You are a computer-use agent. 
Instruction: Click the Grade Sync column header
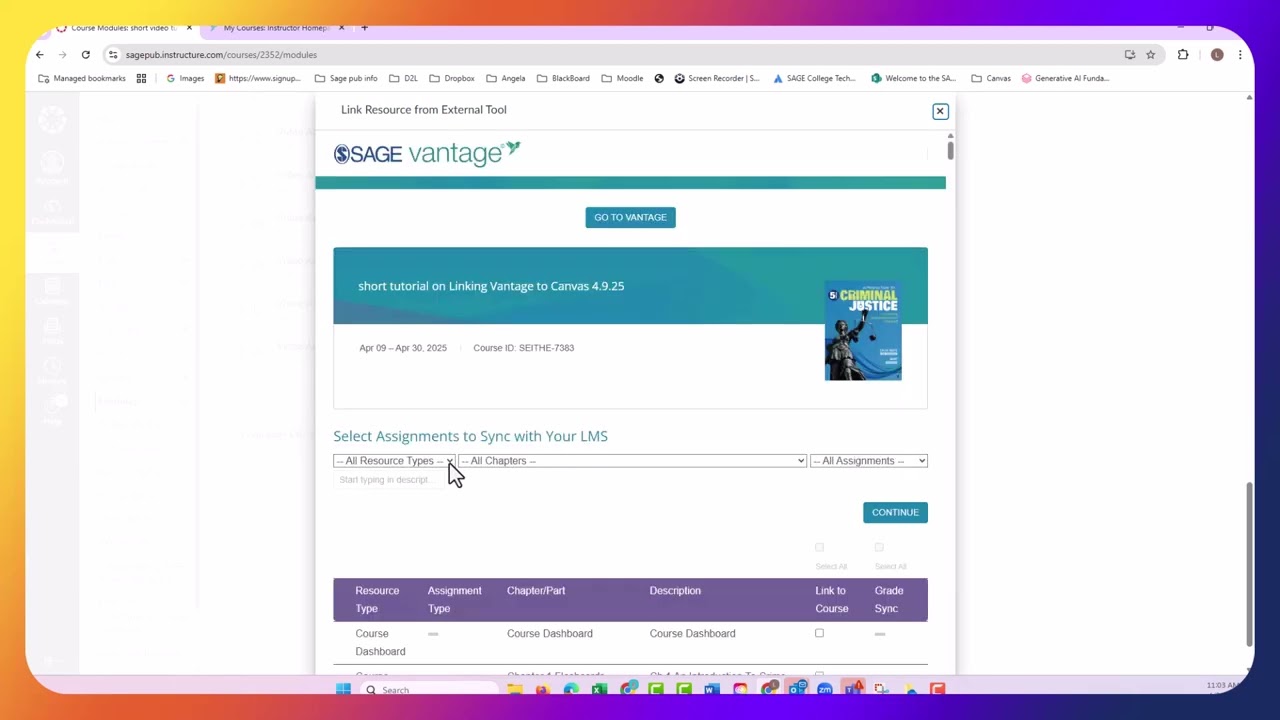point(888,599)
